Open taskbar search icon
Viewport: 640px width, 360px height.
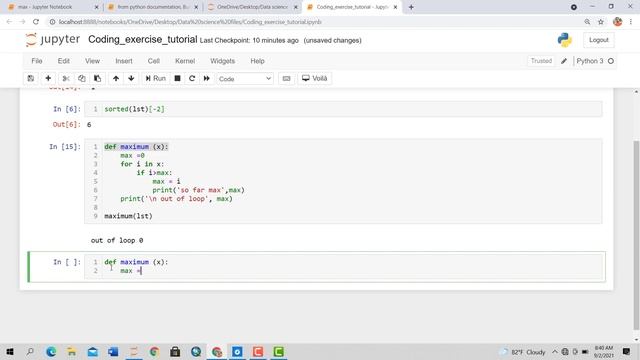click(x=30, y=351)
